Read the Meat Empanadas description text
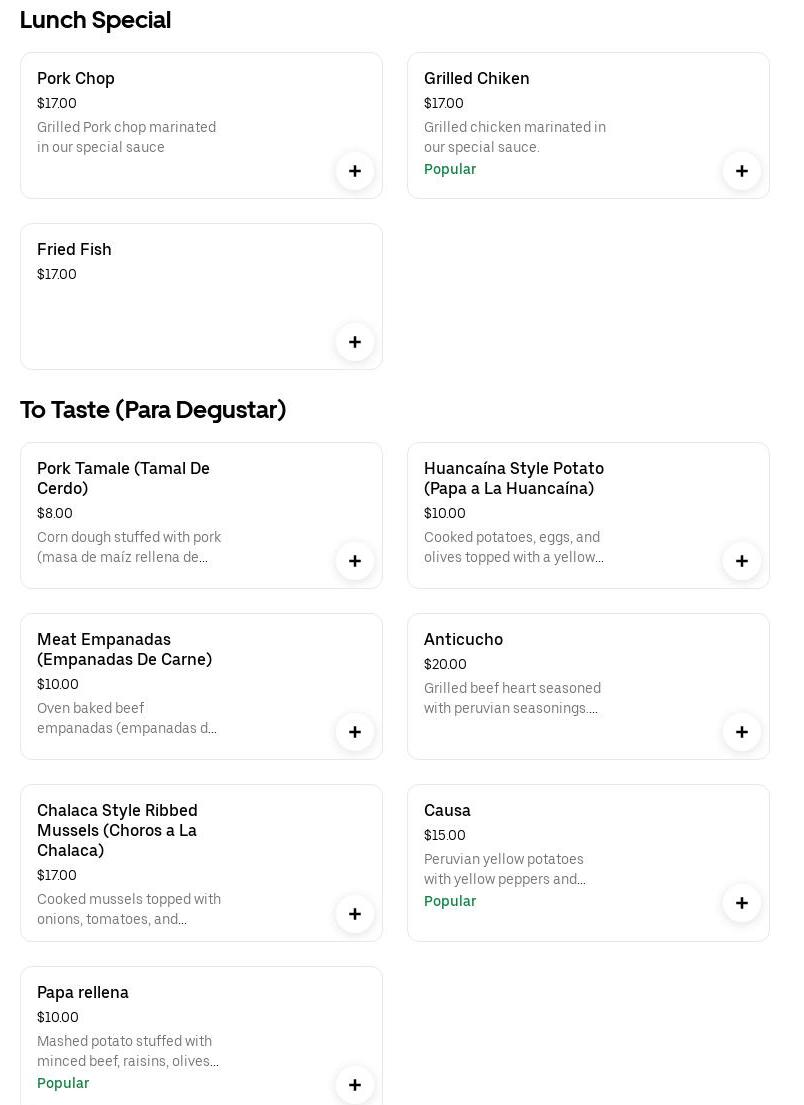This screenshot has height=1105, width=804. click(x=127, y=718)
